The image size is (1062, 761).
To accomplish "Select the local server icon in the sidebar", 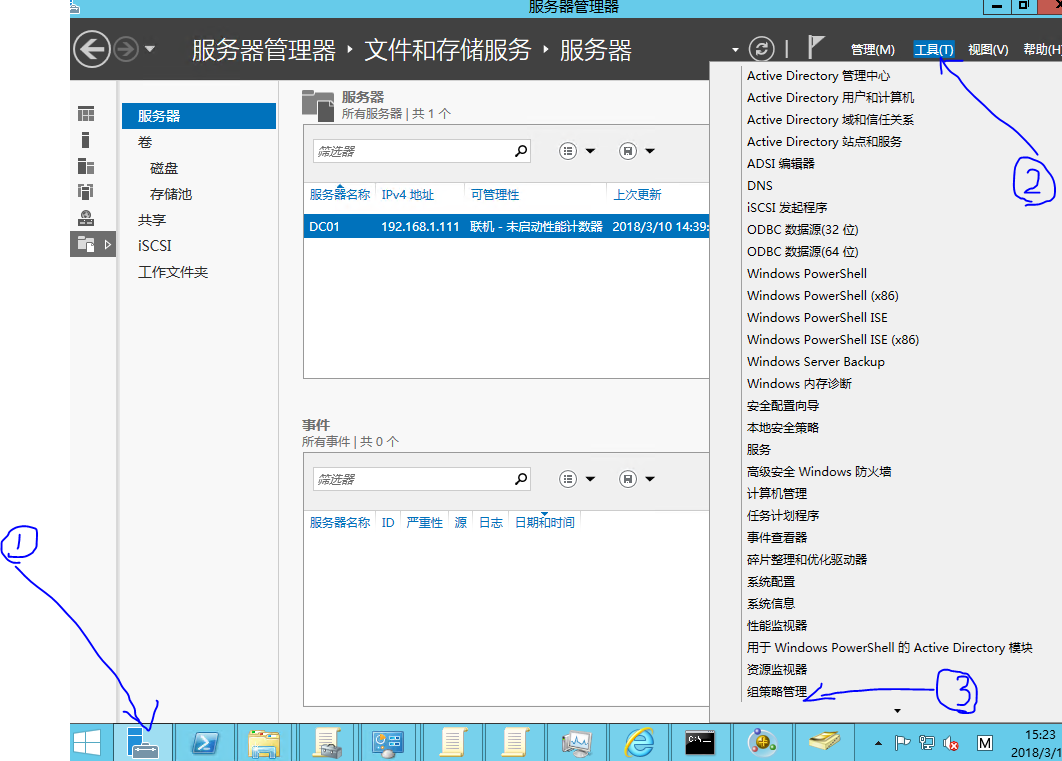I will (87, 140).
